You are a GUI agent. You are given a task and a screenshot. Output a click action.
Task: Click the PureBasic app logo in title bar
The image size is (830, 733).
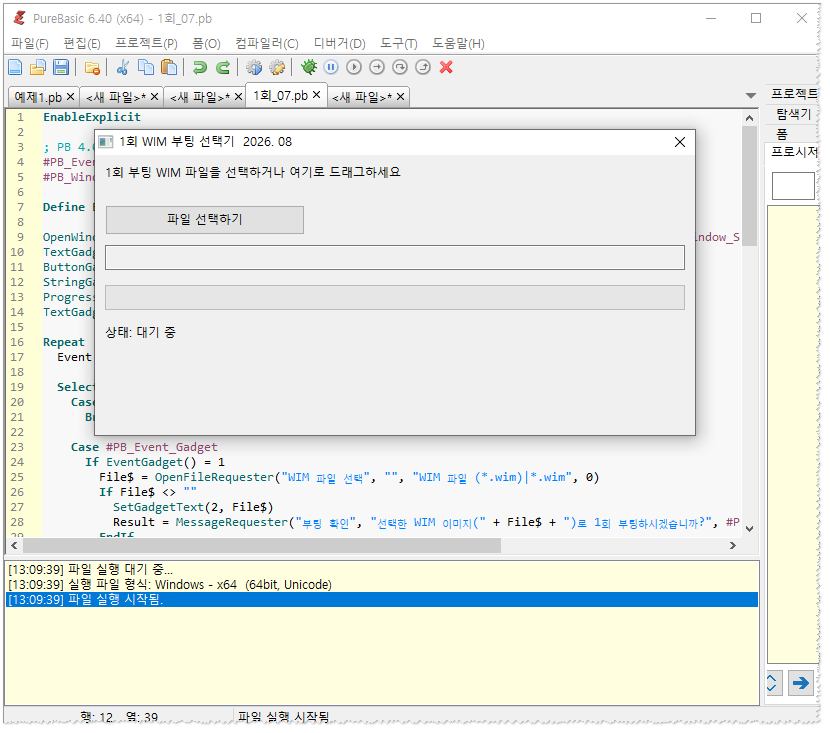pos(20,18)
